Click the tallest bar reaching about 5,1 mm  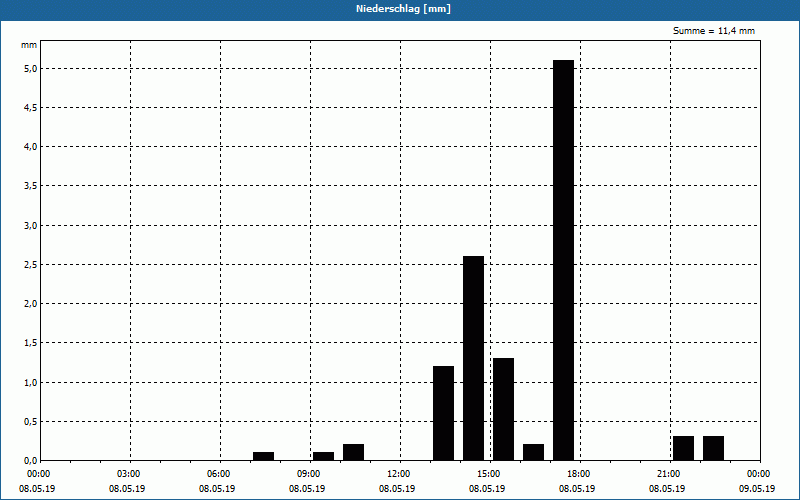tap(563, 260)
